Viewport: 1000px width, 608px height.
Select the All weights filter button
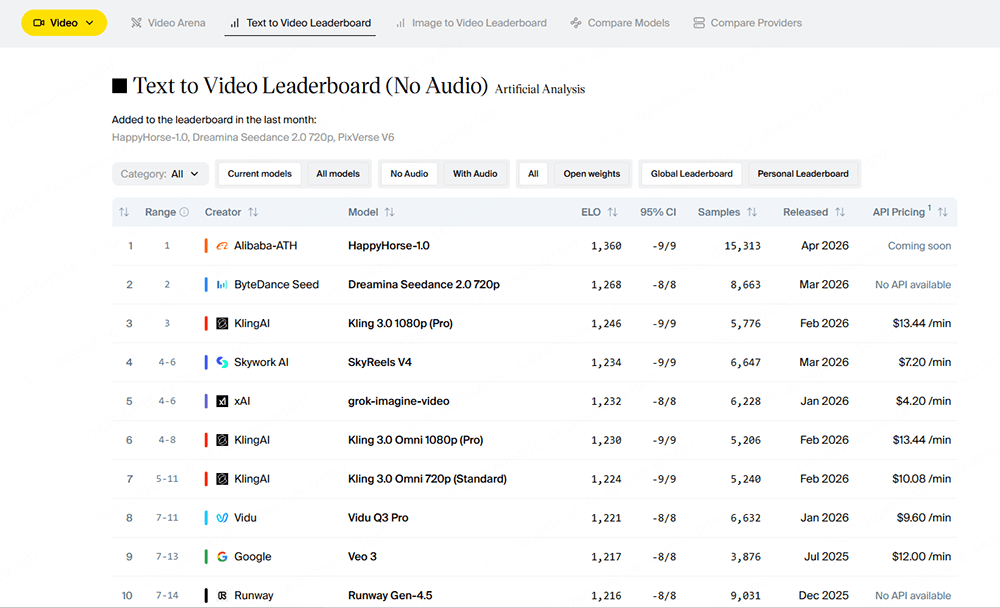(533, 174)
